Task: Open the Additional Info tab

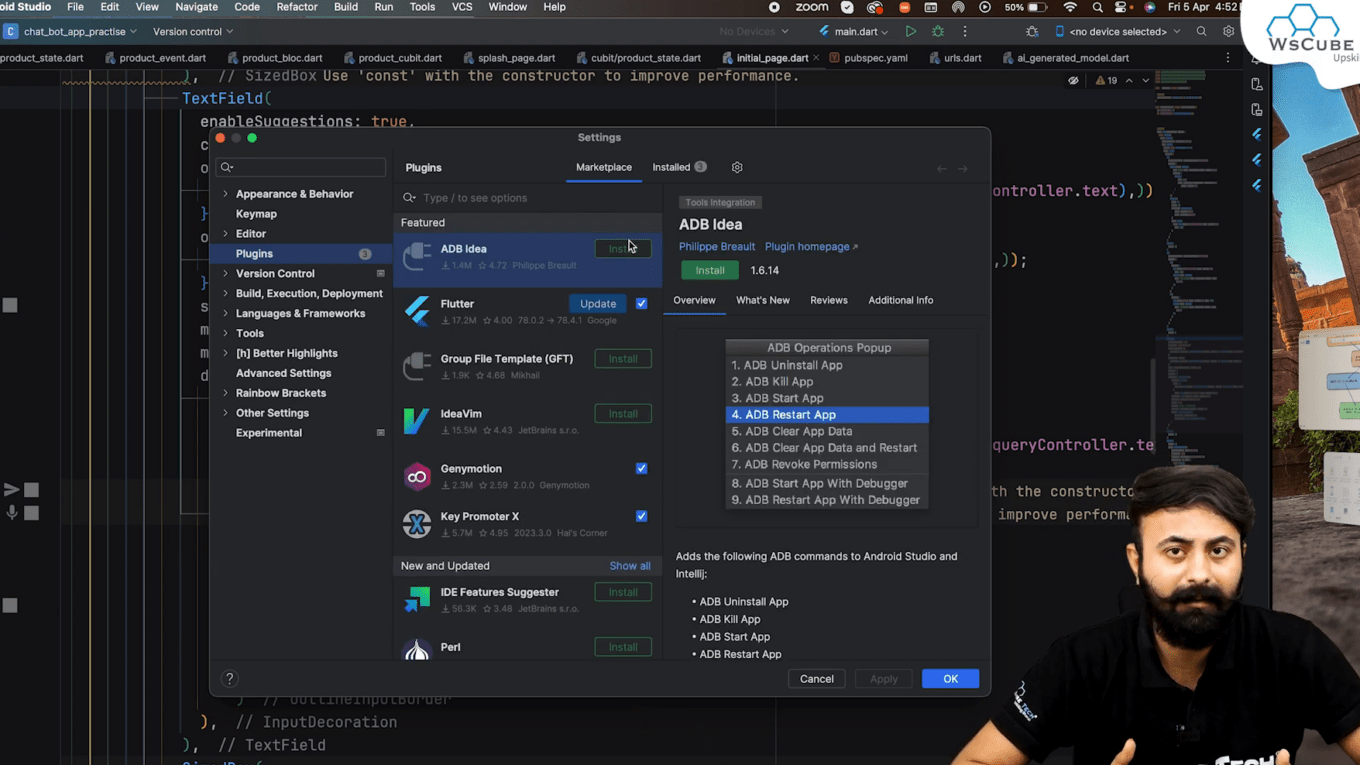Action: point(901,300)
